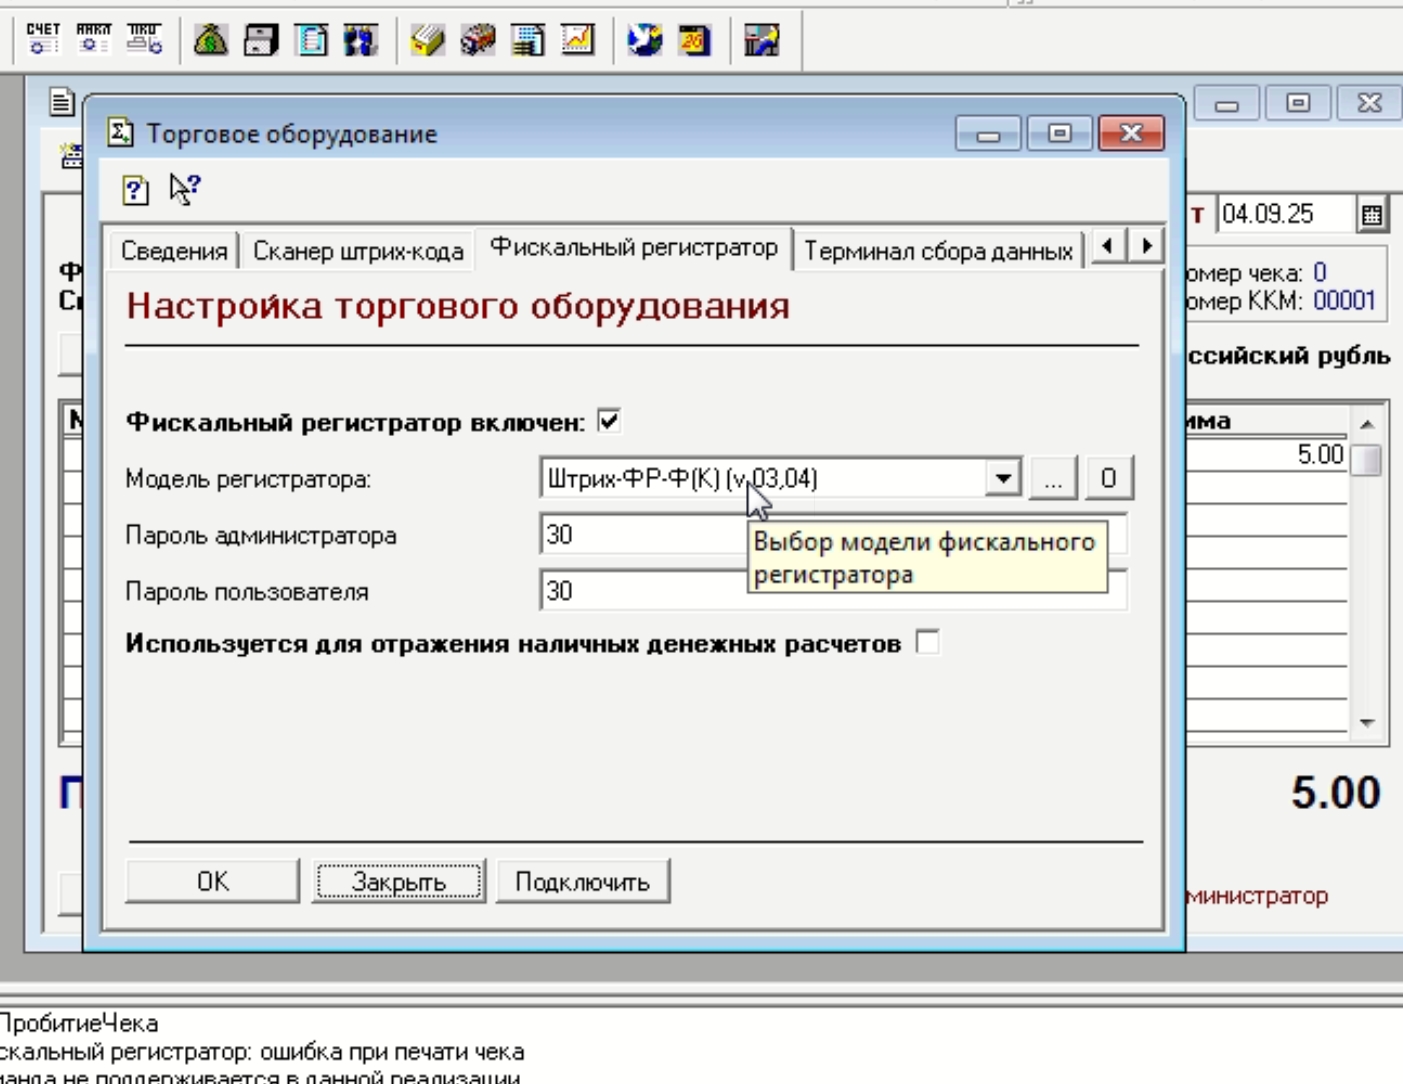Screen dimensions: 1403x1084
Task: Open the 'Сканер штрих-кода' tab
Action: [x=358, y=251]
